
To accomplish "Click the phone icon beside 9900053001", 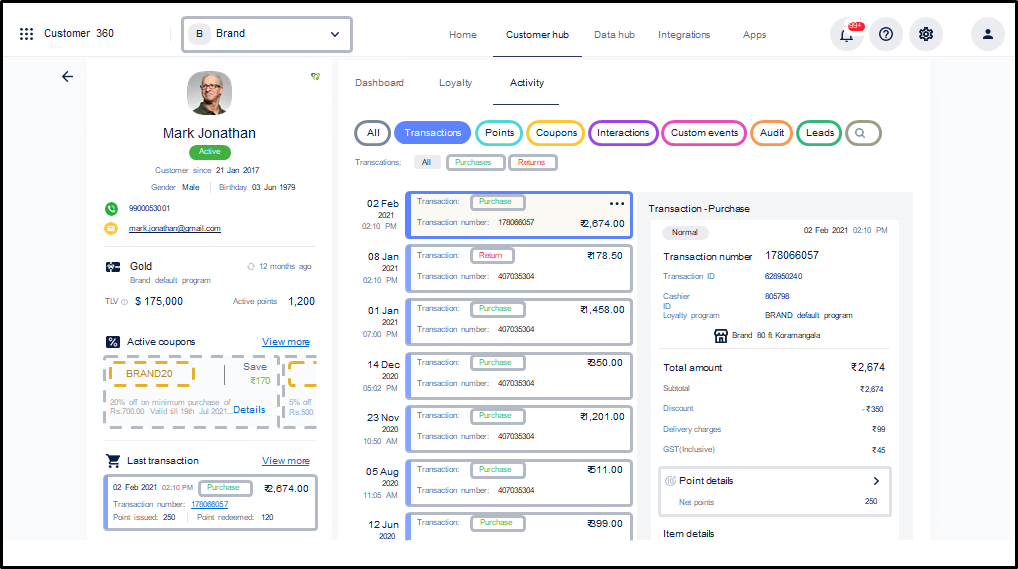I will coord(111,209).
